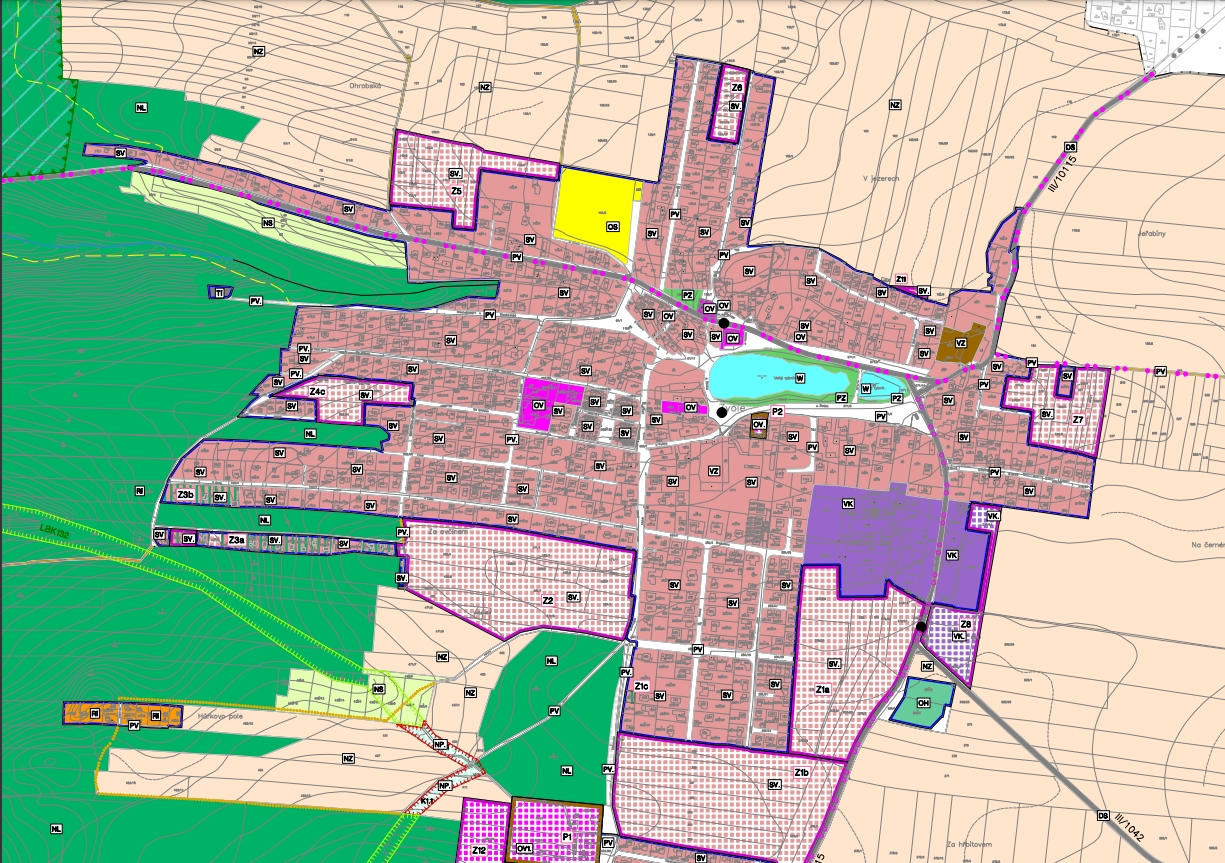
Task: Click the Z1b zone label
Action: 800,773
